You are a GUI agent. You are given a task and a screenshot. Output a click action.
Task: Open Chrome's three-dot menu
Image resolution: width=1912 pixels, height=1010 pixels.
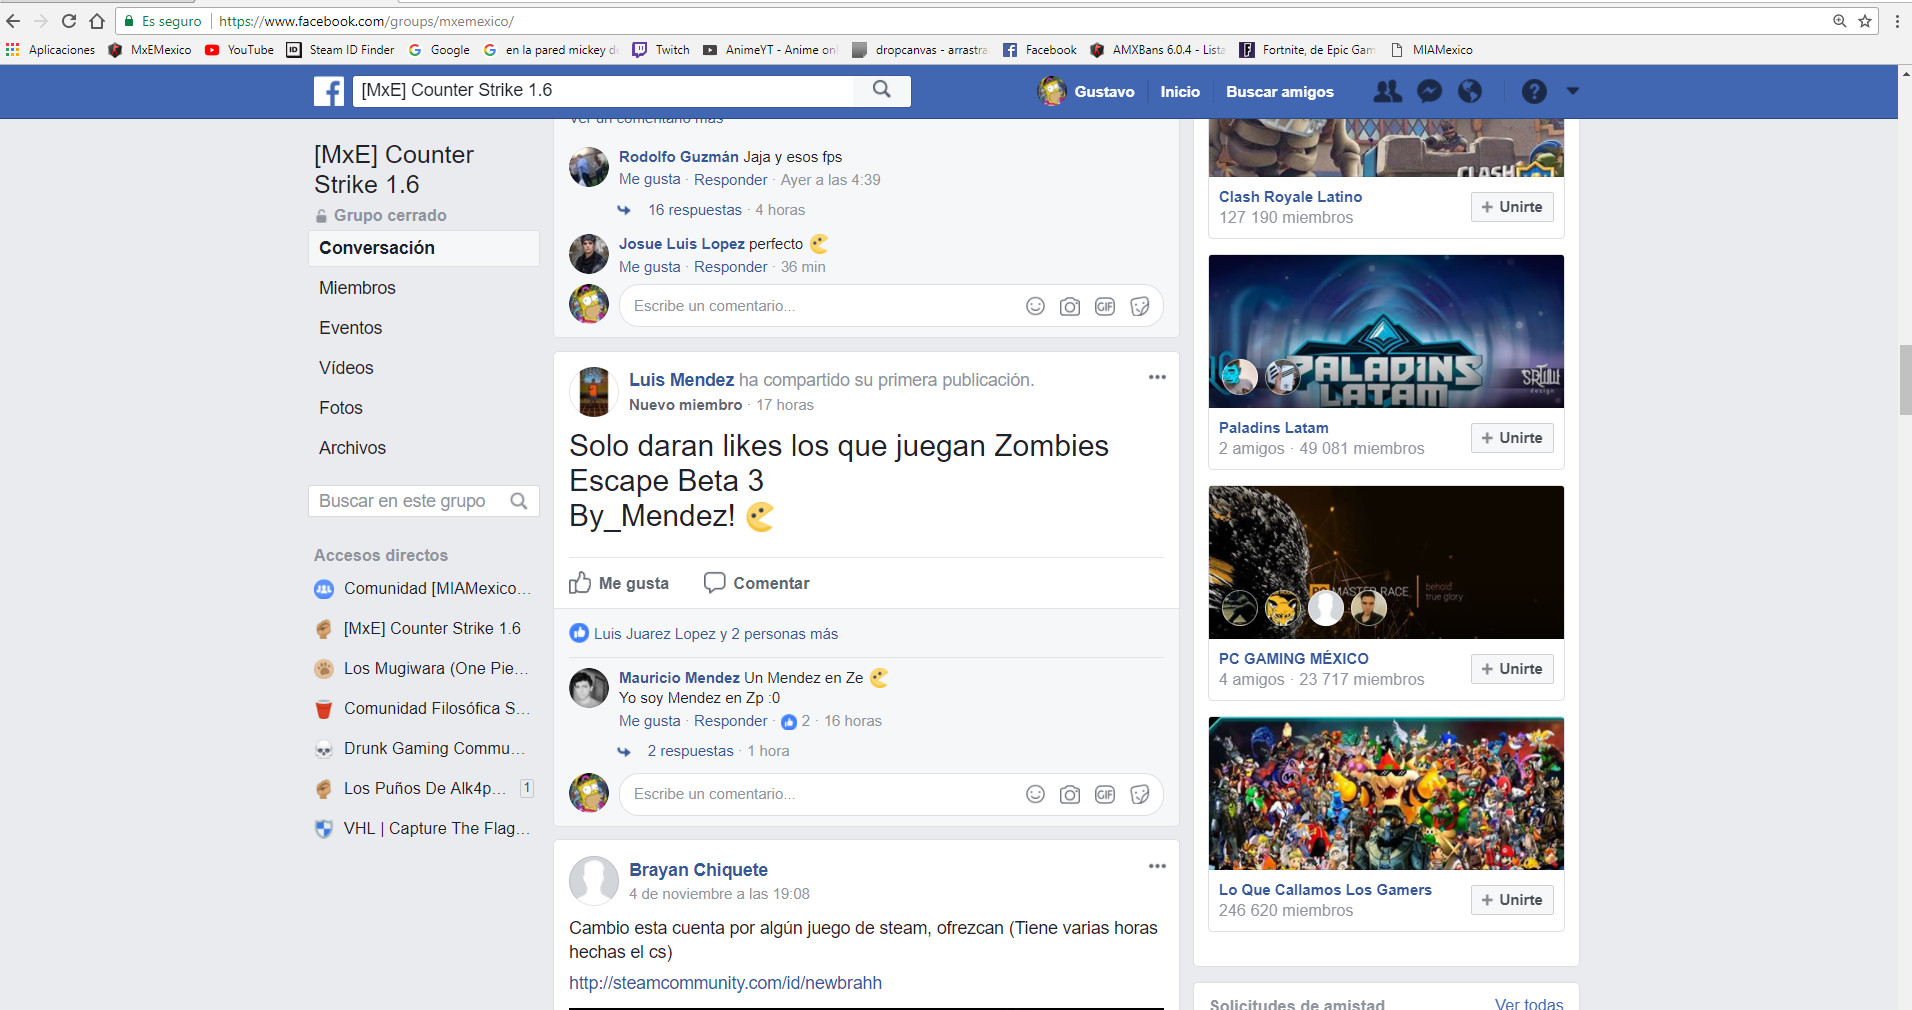[1897, 21]
